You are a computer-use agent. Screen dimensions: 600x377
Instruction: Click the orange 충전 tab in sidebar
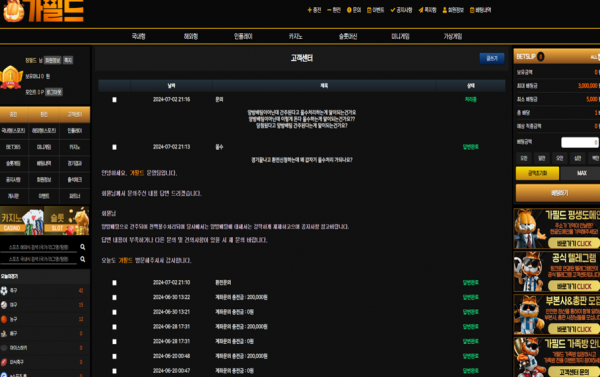point(13,114)
